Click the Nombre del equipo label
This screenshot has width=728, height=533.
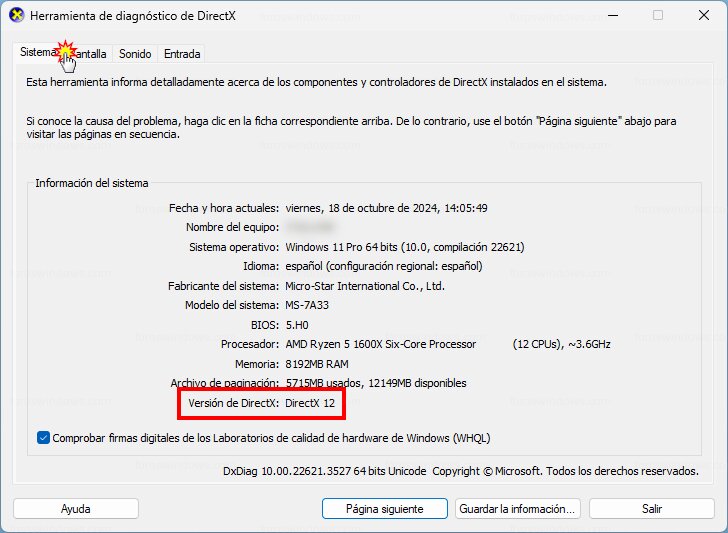[x=233, y=227]
